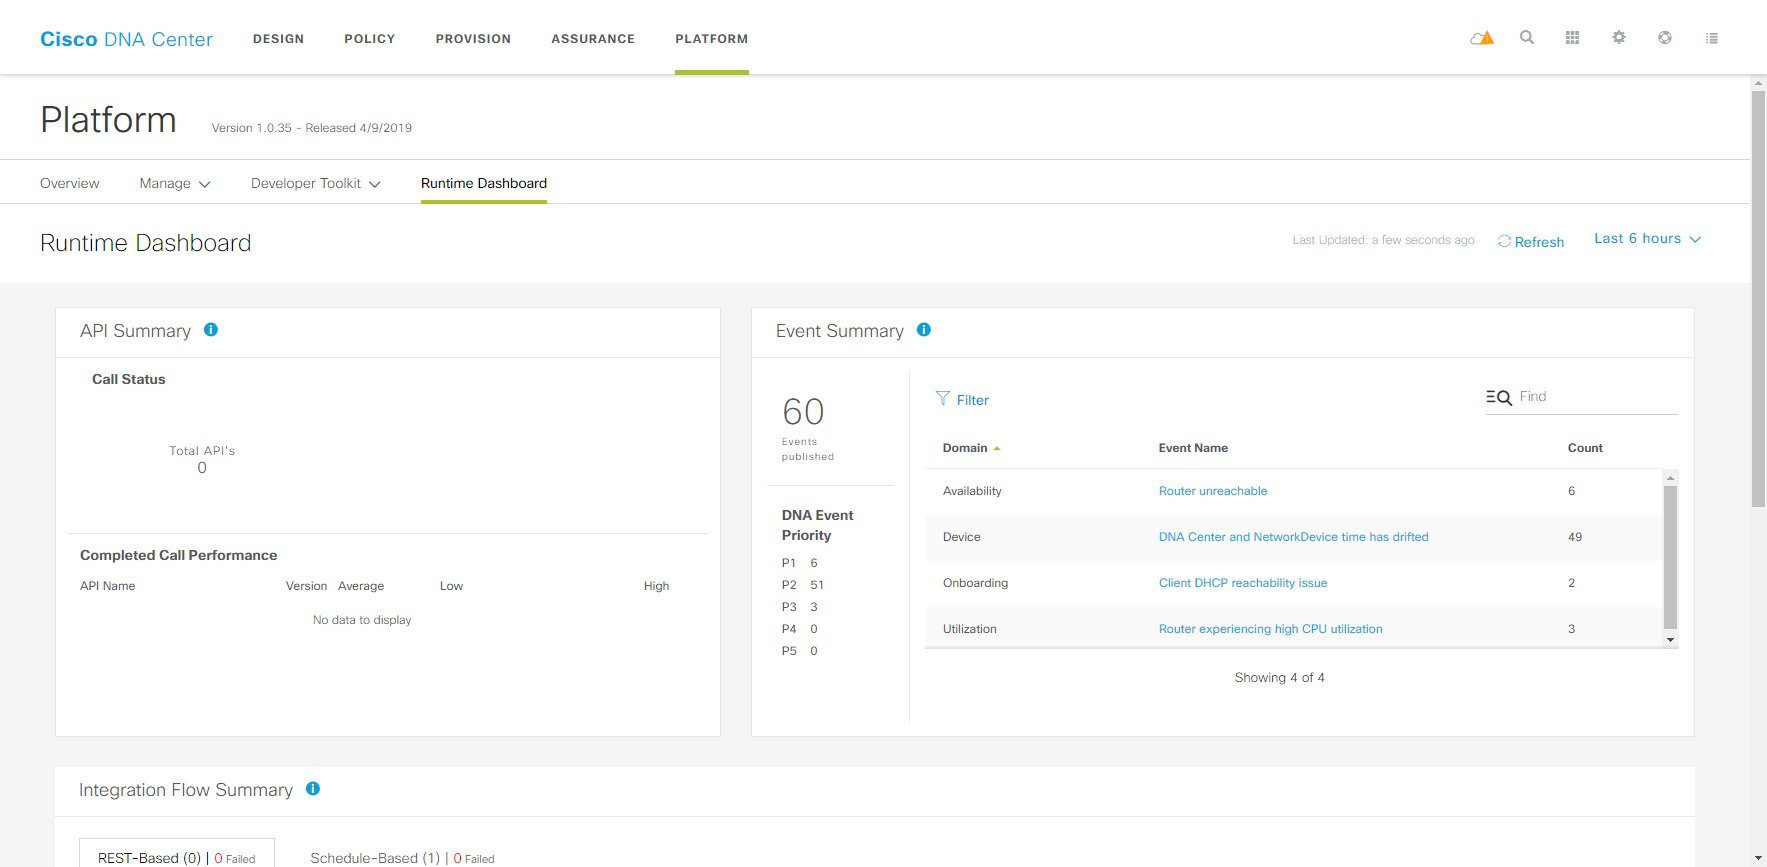Open the Policy menu
1767x867 pixels.
pos(370,39)
